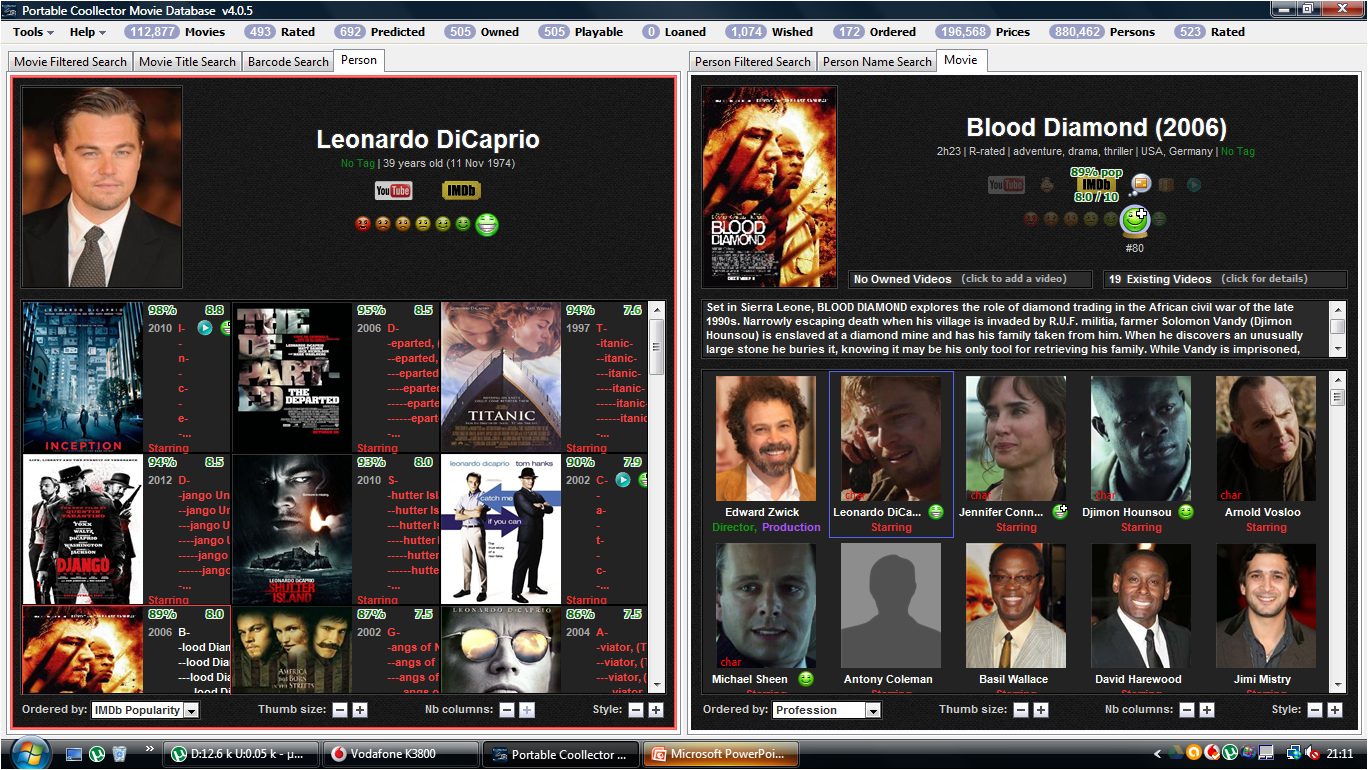Increase Style value in Movie panel

pos(1336,710)
